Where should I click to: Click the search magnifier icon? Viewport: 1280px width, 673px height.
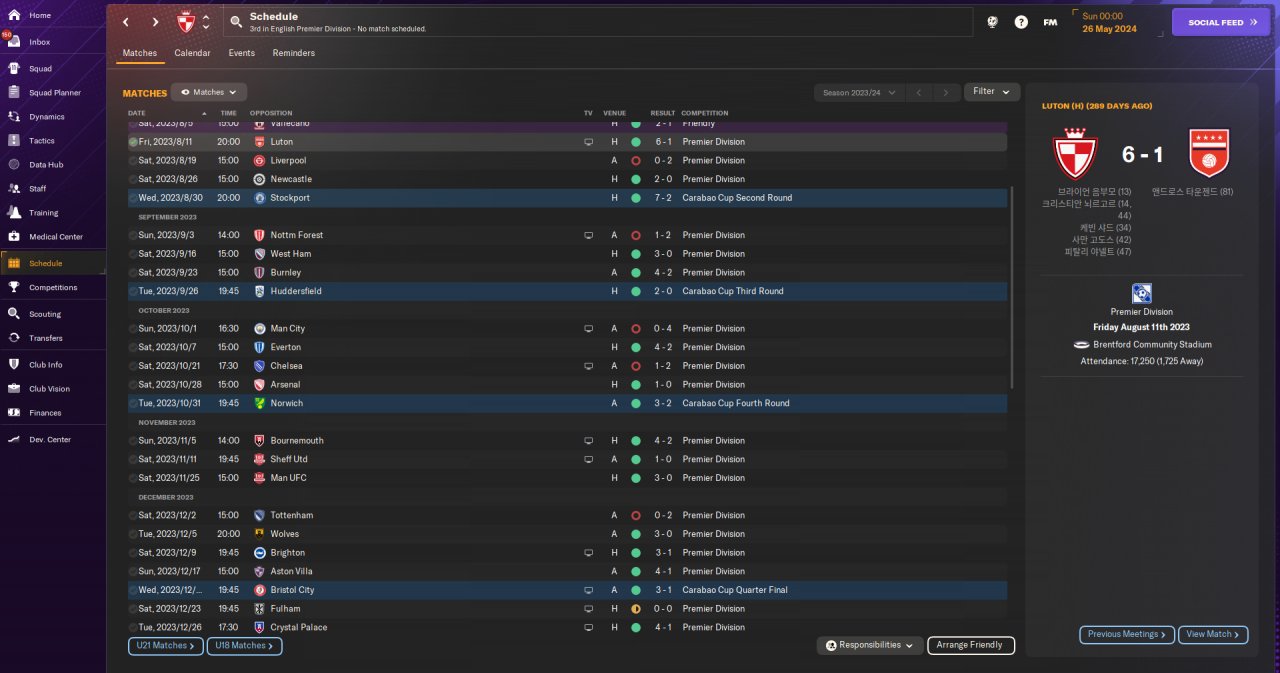coord(235,22)
